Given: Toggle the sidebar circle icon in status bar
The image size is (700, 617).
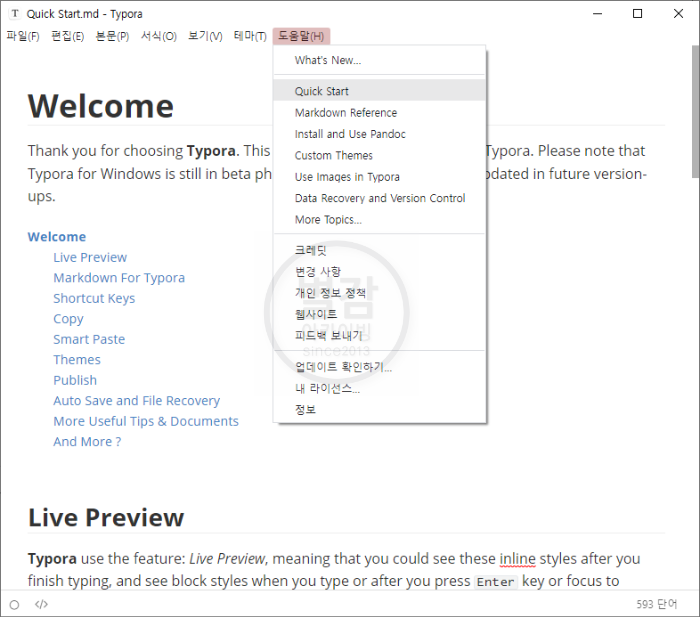Looking at the screenshot, I should click(x=14, y=604).
